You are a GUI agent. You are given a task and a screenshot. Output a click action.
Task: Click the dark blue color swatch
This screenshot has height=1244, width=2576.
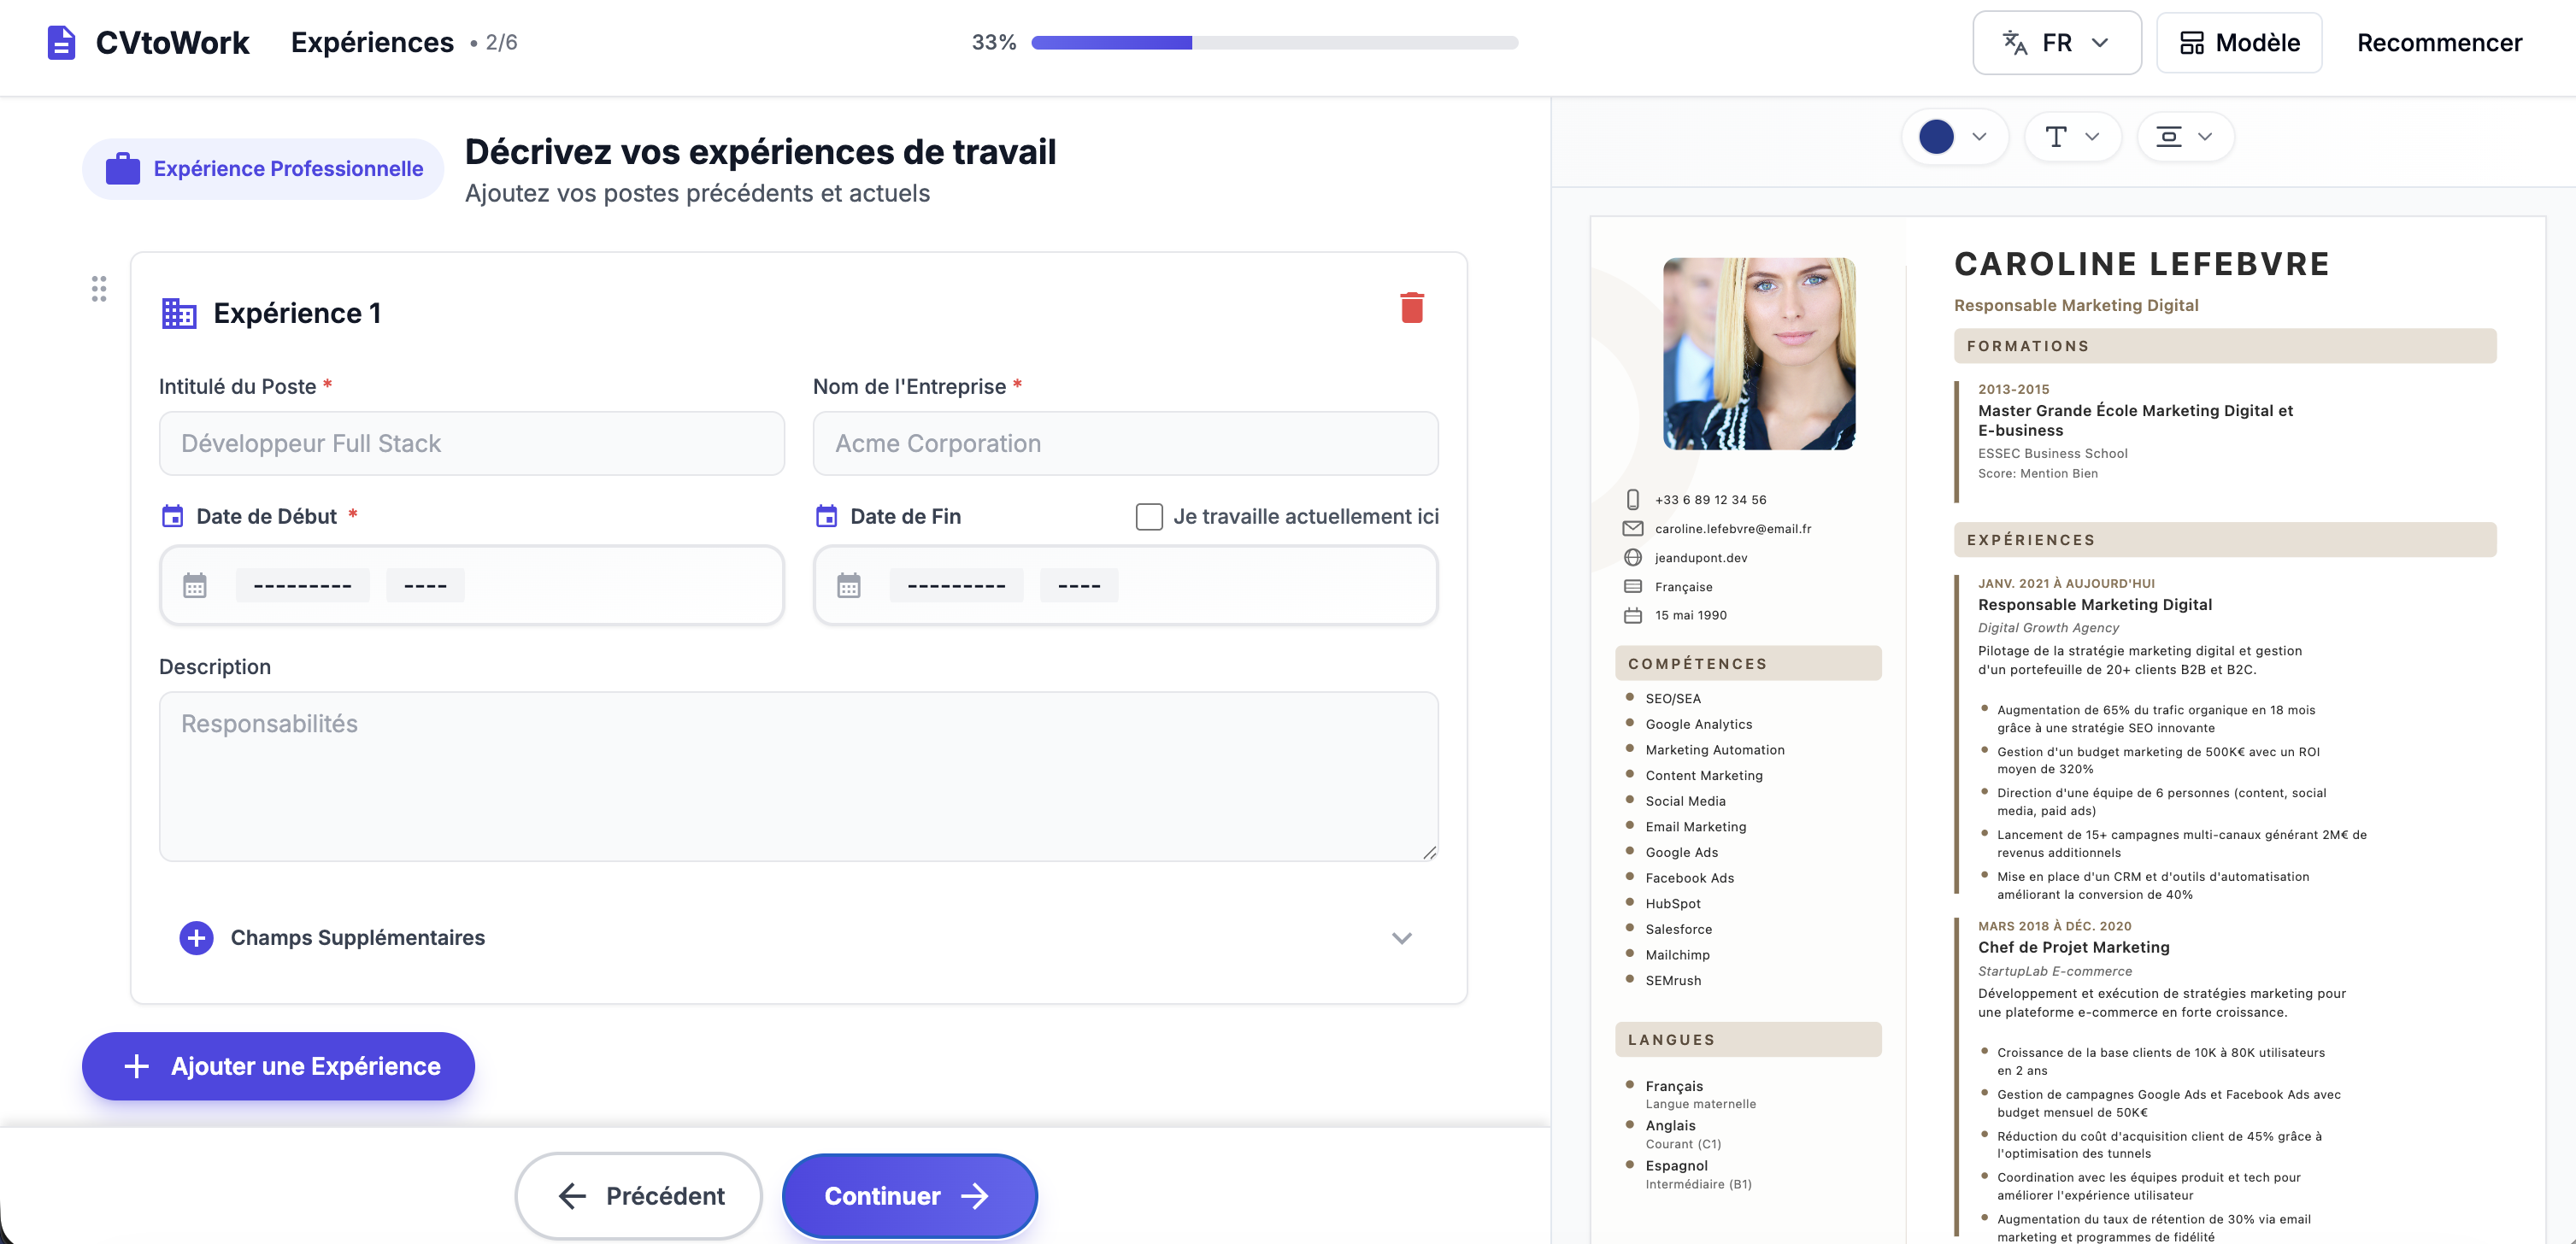(1936, 137)
